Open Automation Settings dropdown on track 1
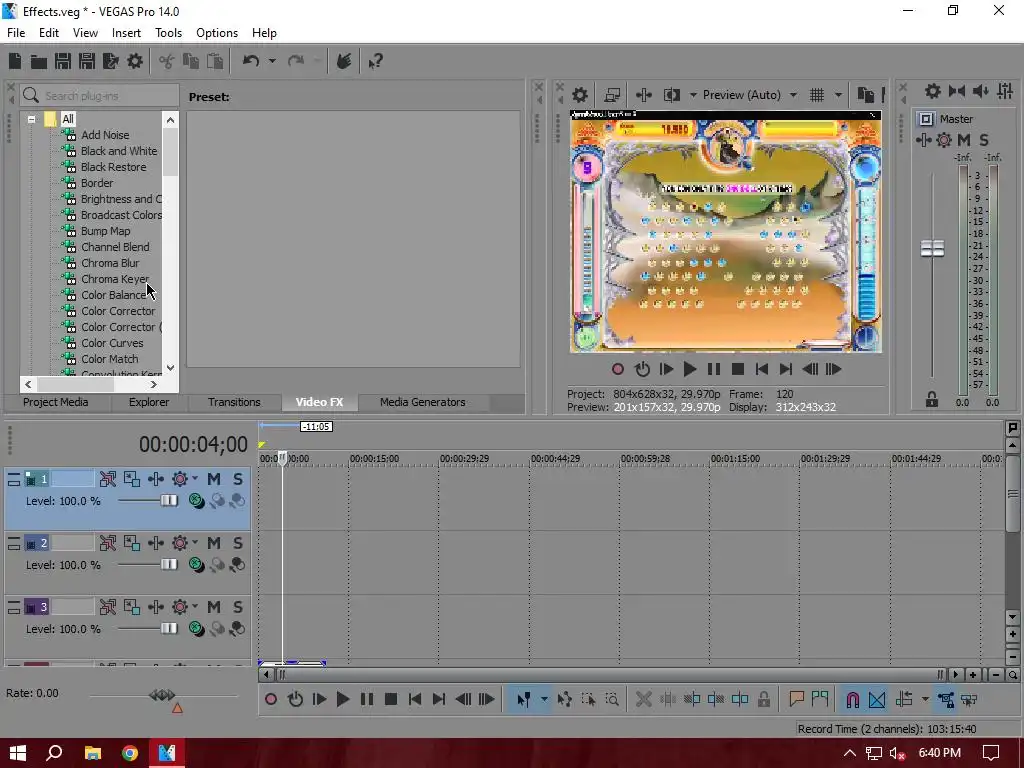The image size is (1024, 768). tap(195, 479)
